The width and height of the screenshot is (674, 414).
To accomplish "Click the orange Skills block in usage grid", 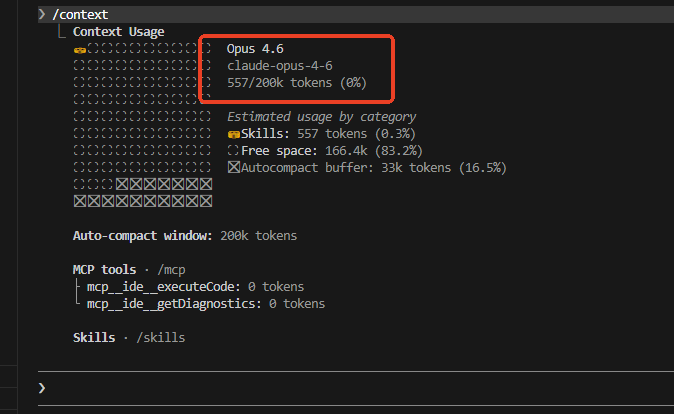I will coord(80,50).
